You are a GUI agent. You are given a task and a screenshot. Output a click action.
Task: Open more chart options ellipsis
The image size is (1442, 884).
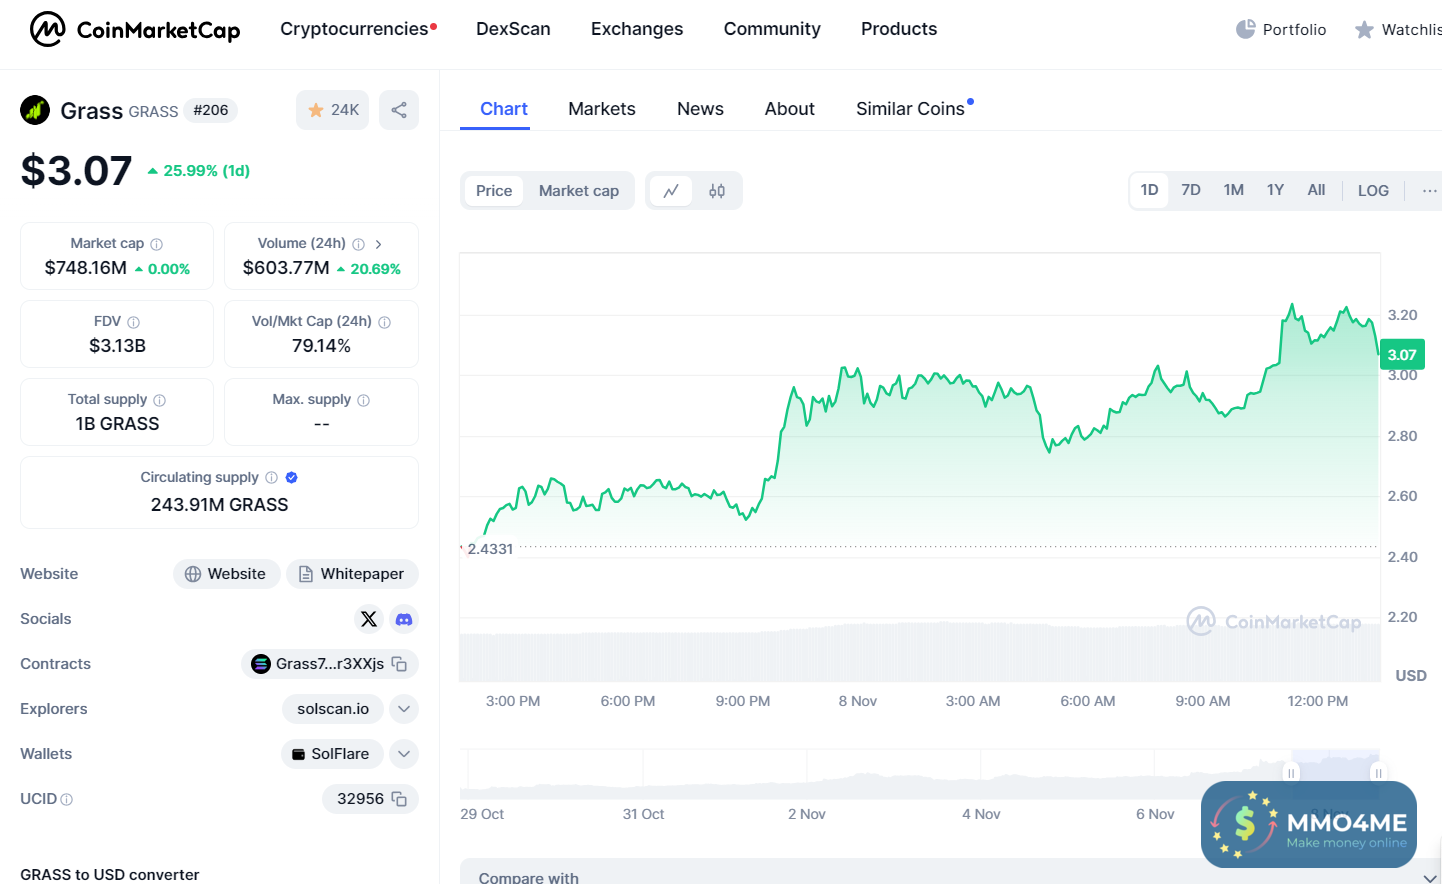1429,190
